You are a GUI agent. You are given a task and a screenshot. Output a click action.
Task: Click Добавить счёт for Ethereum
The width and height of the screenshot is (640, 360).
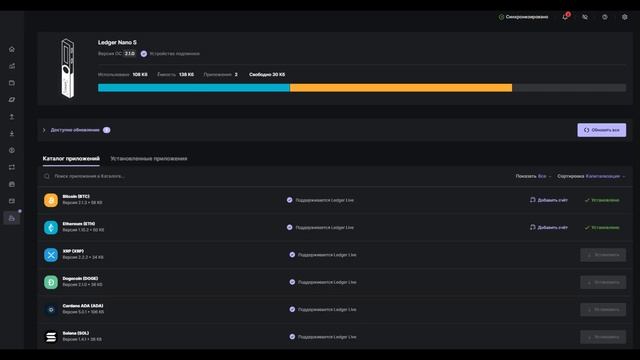(x=549, y=227)
